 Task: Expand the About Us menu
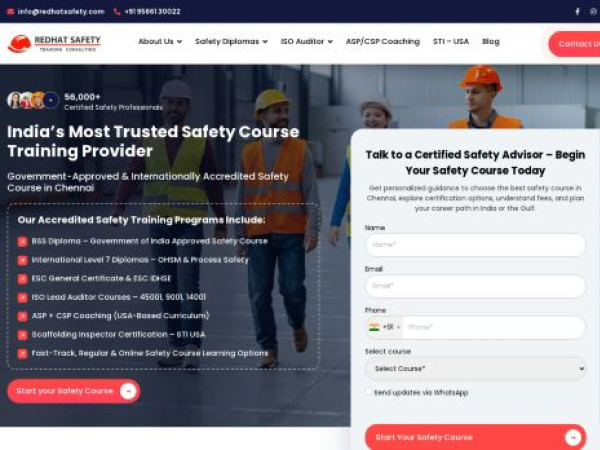[x=160, y=41]
